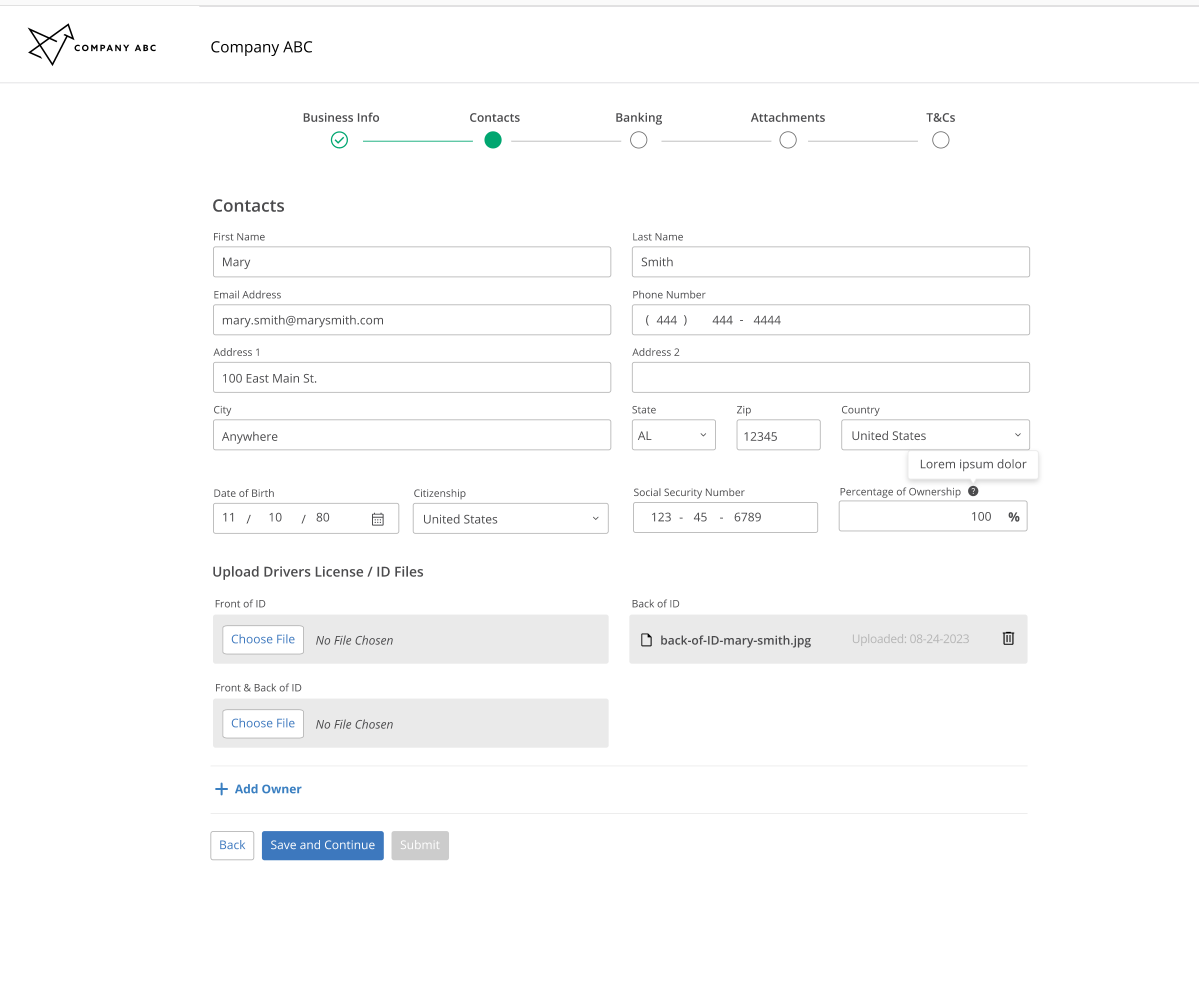
Task: Open the Country dropdown
Action: 934,435
